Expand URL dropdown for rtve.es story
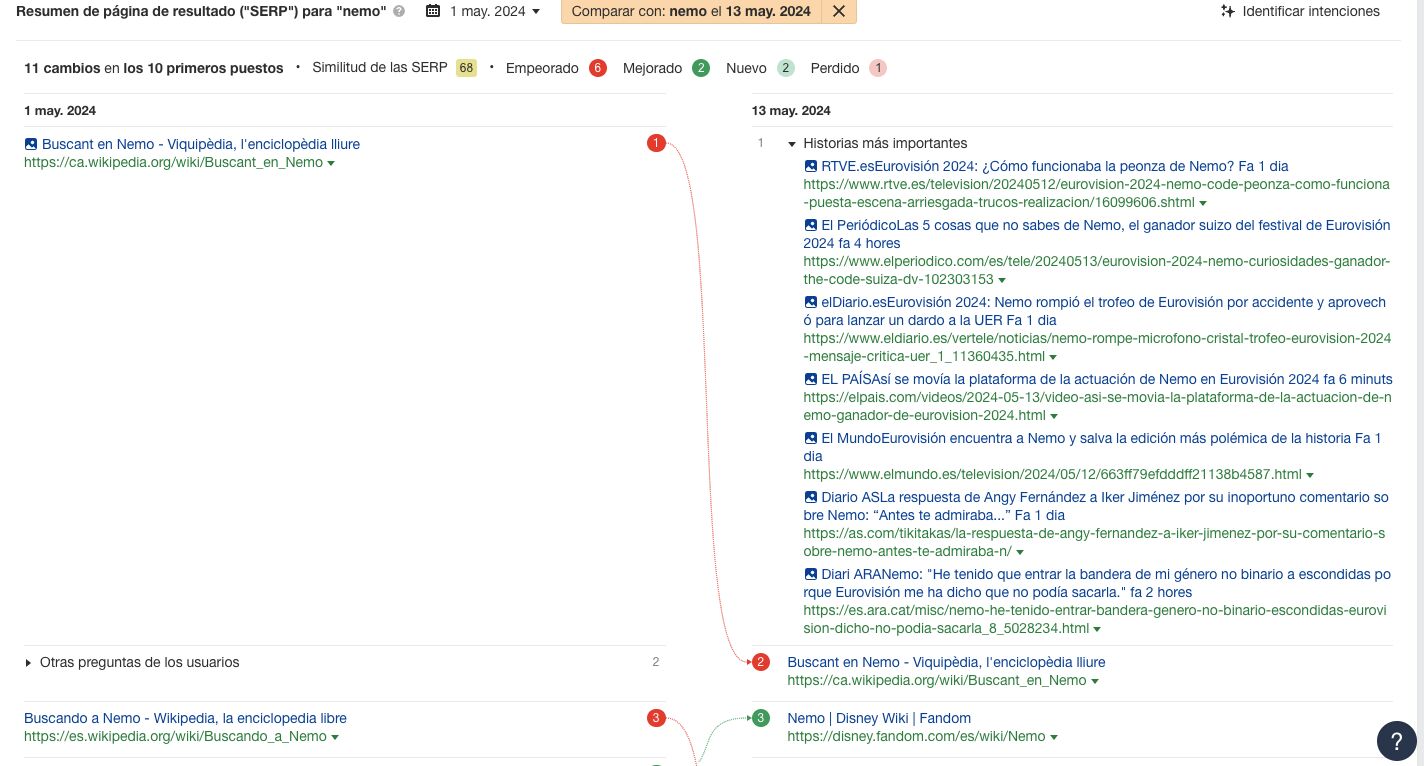The width and height of the screenshot is (1424, 766). click(x=1203, y=203)
